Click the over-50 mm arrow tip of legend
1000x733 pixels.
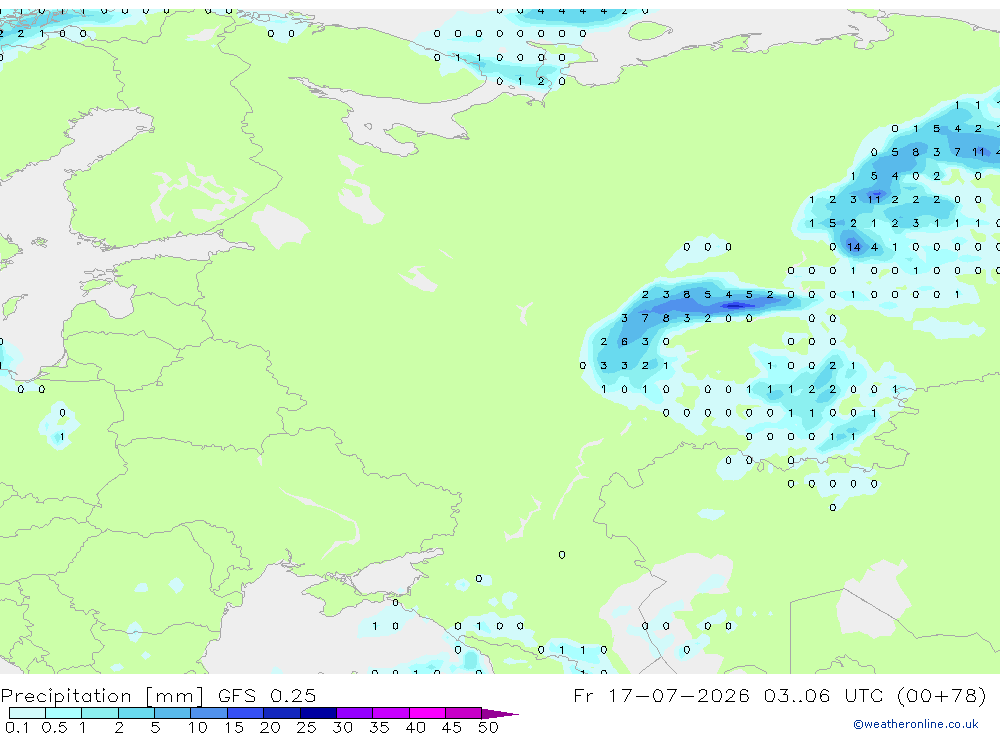tap(500, 713)
